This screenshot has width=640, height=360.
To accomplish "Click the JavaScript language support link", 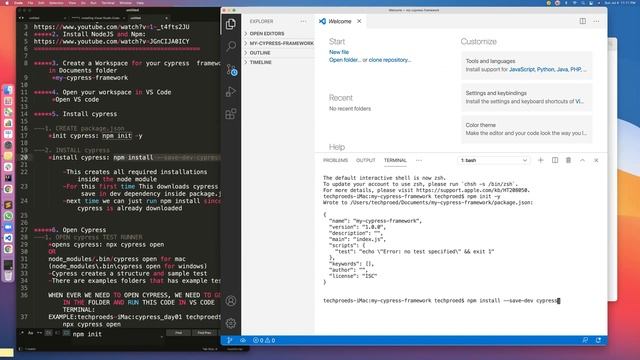I will click(522, 69).
